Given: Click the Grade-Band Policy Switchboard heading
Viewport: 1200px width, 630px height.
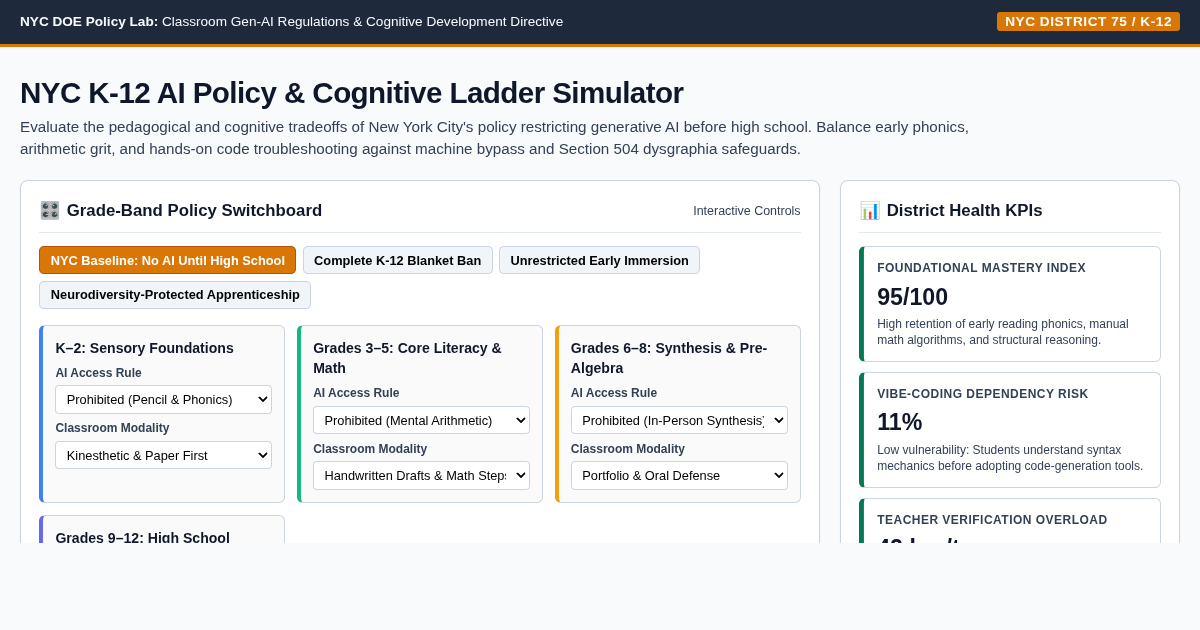Looking at the screenshot, I should pyautogui.click(x=194, y=211).
